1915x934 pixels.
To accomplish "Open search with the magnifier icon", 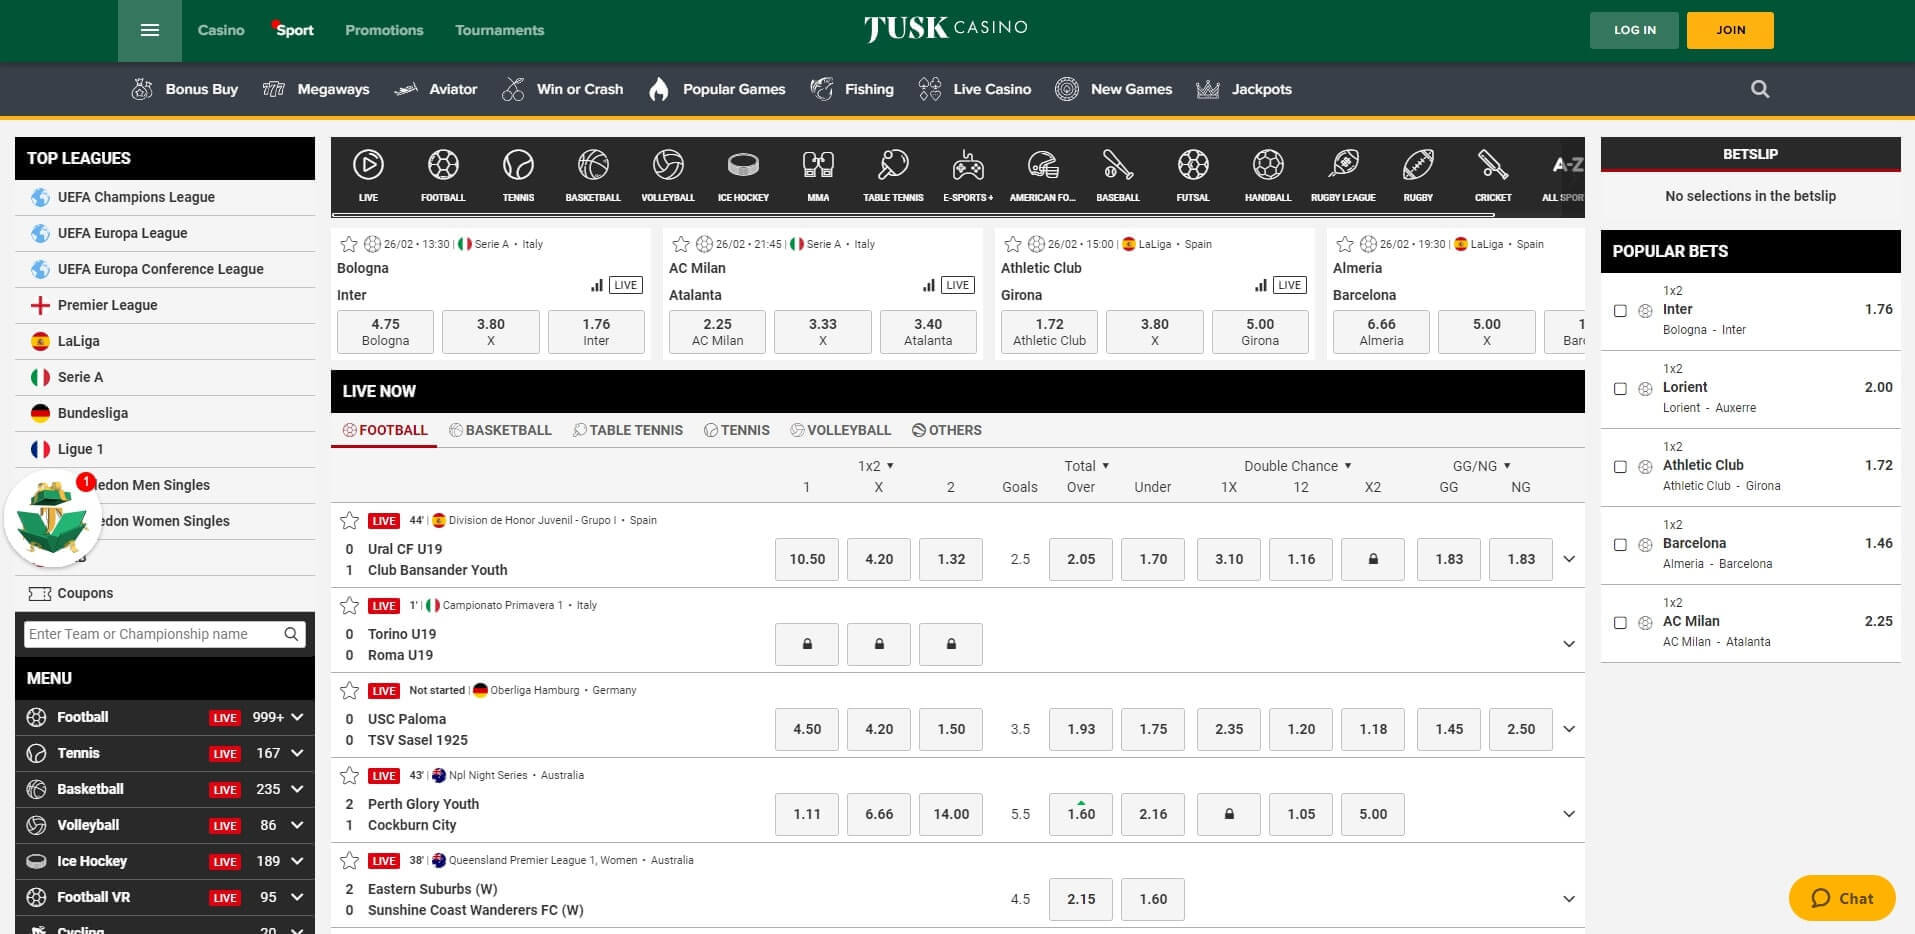I will [x=1760, y=89].
